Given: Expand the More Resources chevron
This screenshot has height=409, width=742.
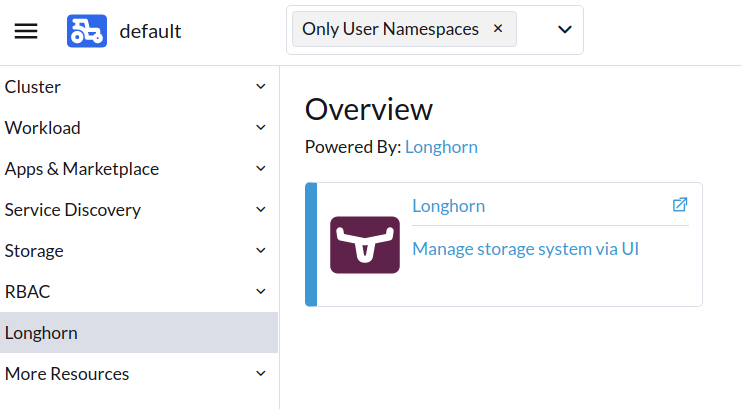Looking at the screenshot, I should 261,374.
